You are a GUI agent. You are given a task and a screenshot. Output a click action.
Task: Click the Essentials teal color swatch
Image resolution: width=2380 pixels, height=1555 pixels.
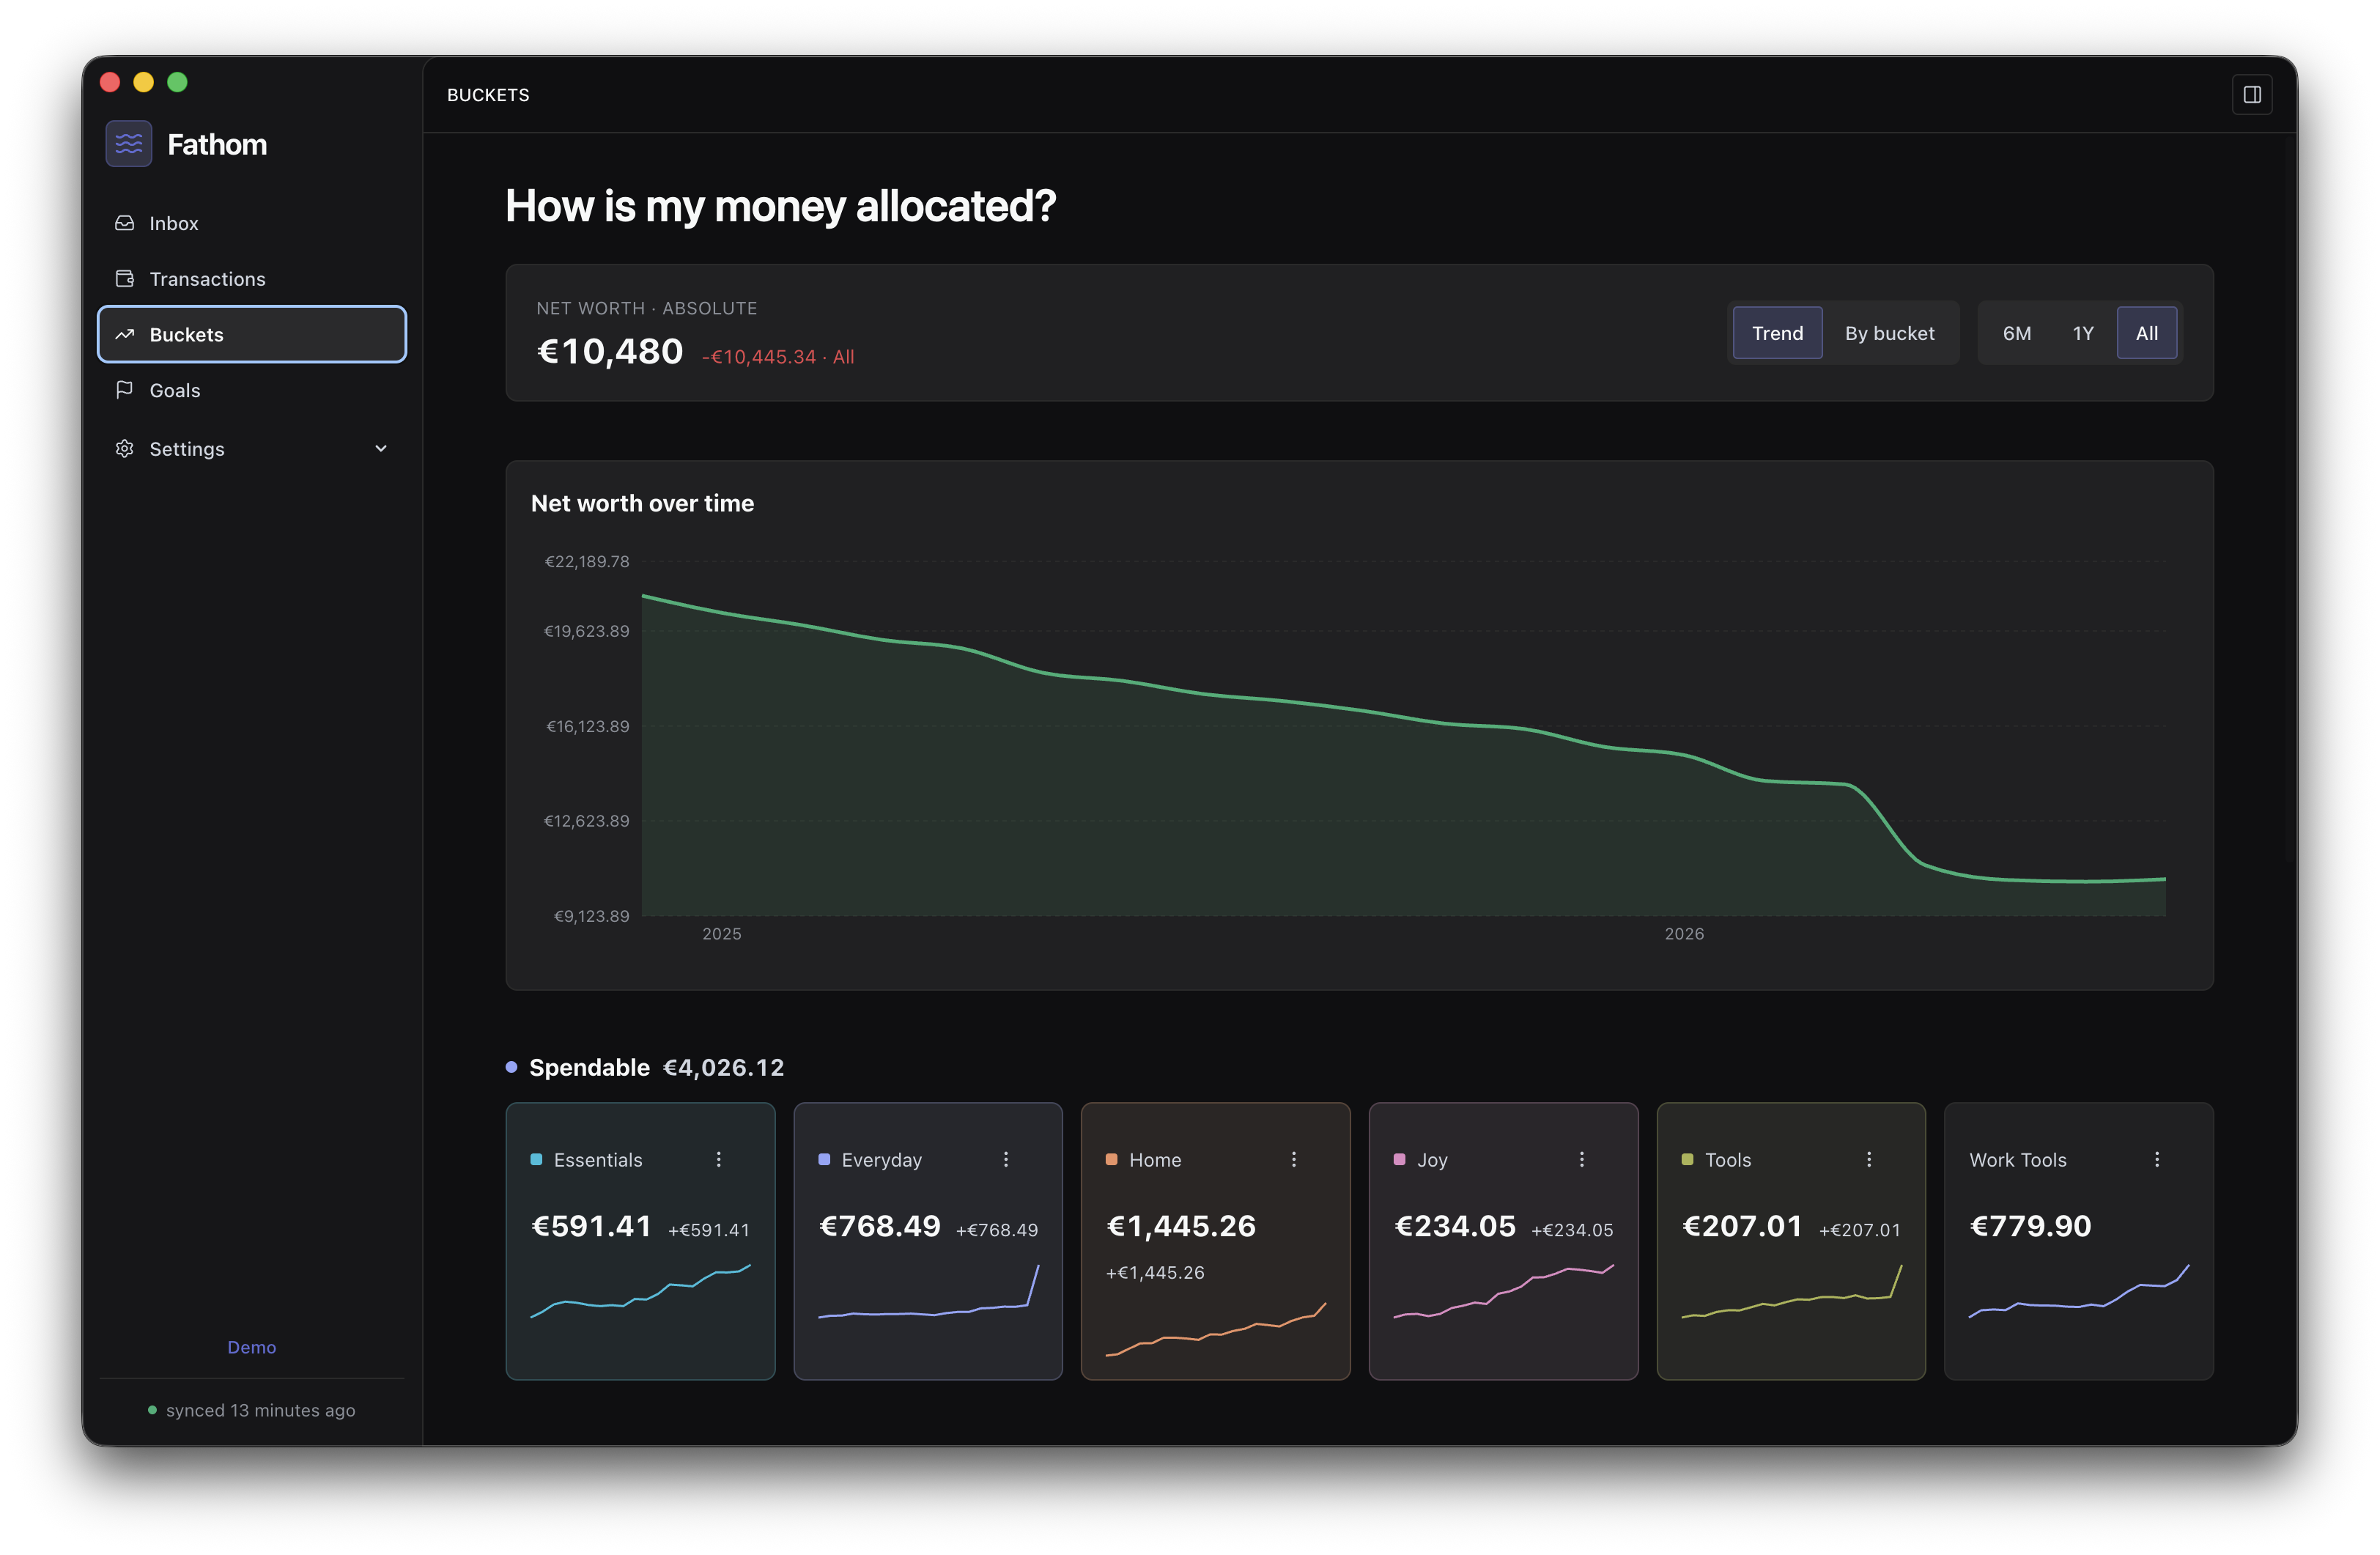536,1159
